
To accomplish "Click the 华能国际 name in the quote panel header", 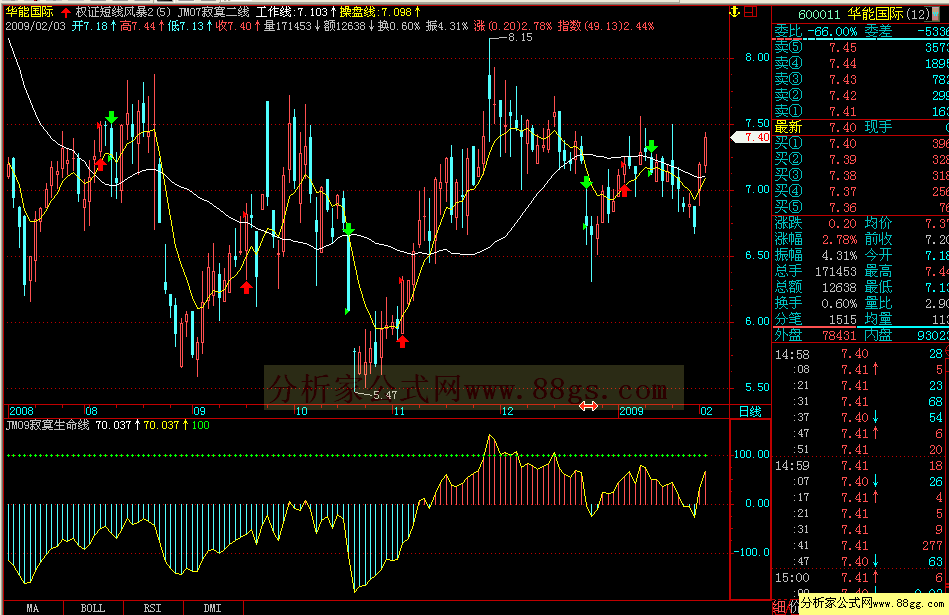I will 875,14.
